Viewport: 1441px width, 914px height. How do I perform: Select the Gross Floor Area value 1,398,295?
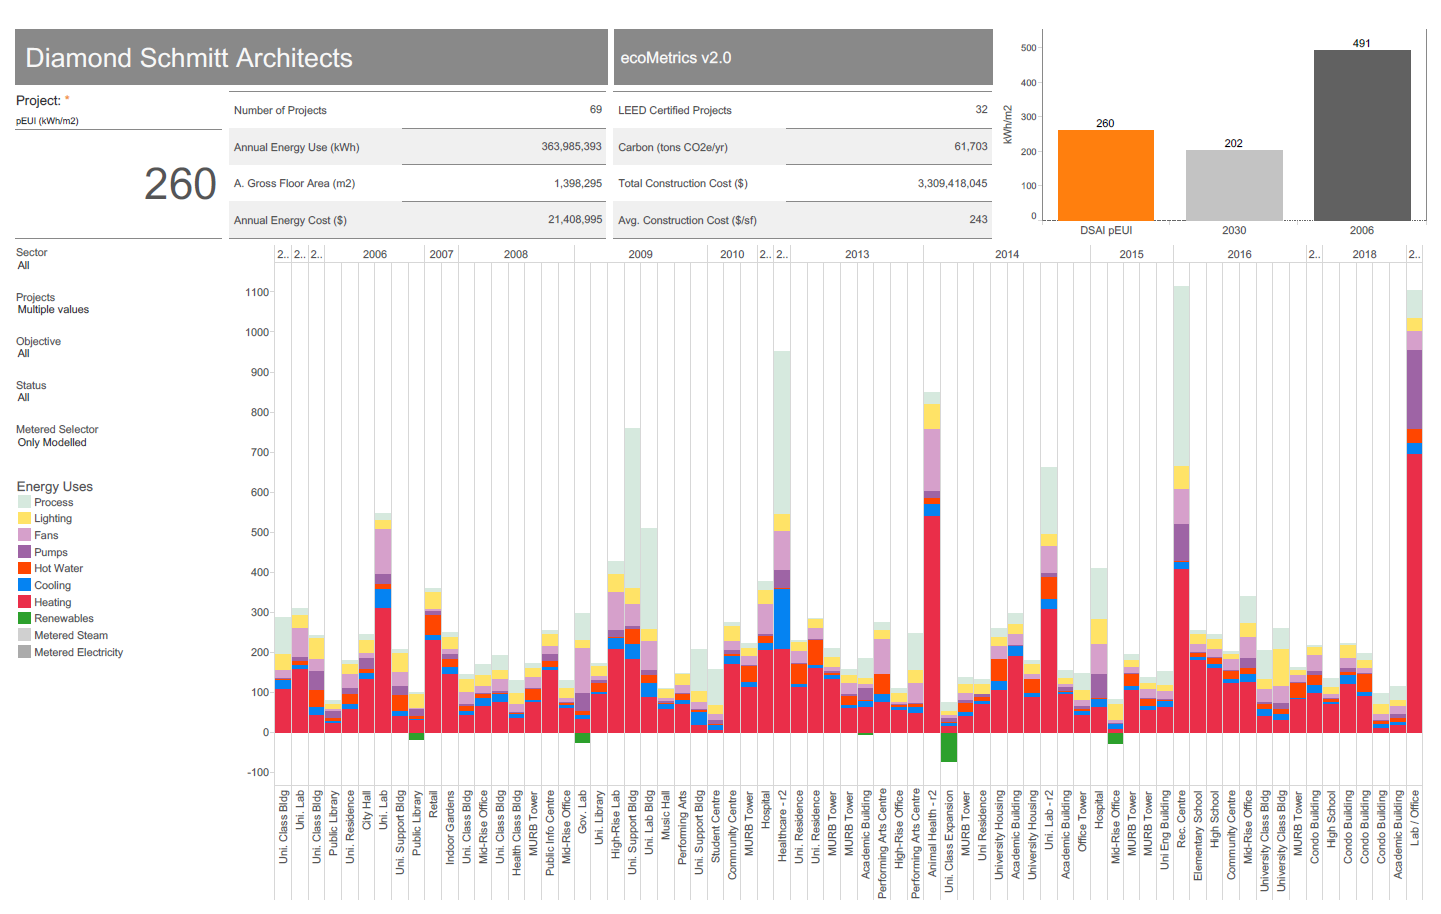[x=578, y=184]
